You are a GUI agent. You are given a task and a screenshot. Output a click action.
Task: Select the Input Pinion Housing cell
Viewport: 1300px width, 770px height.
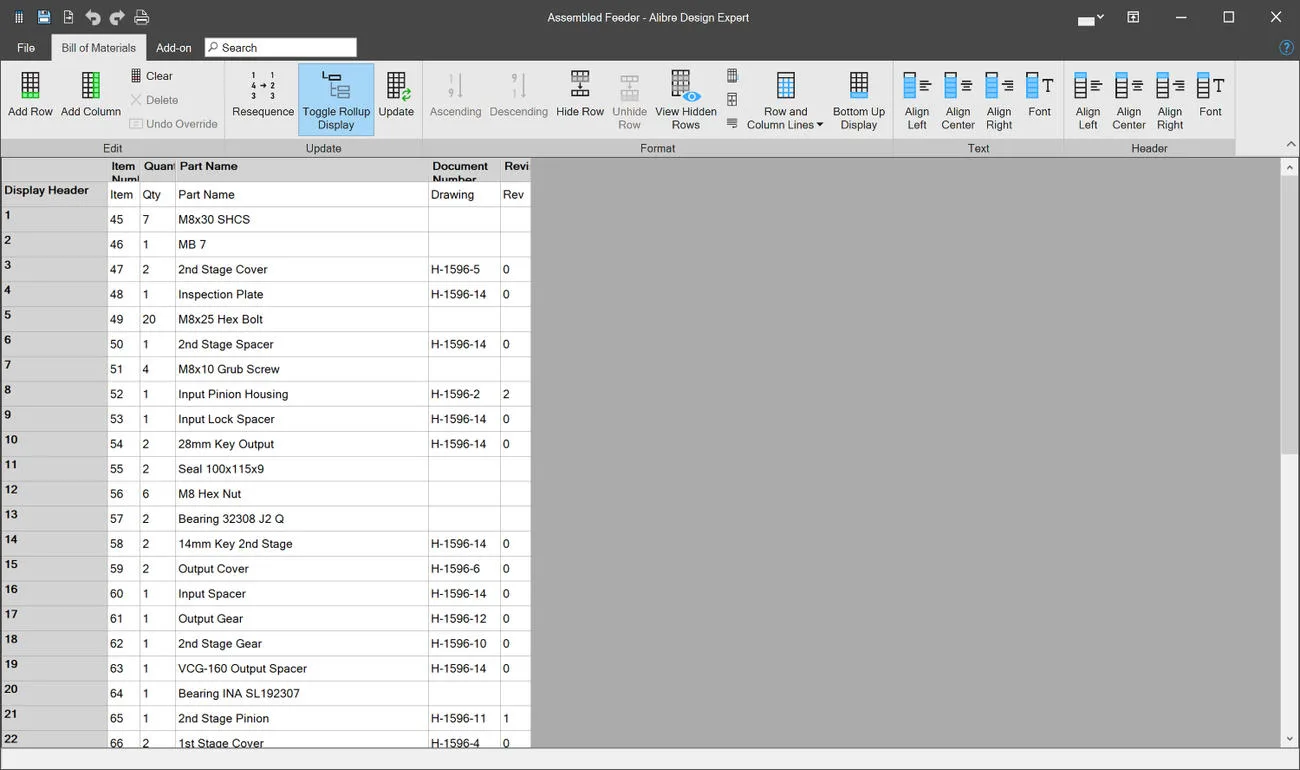302,394
